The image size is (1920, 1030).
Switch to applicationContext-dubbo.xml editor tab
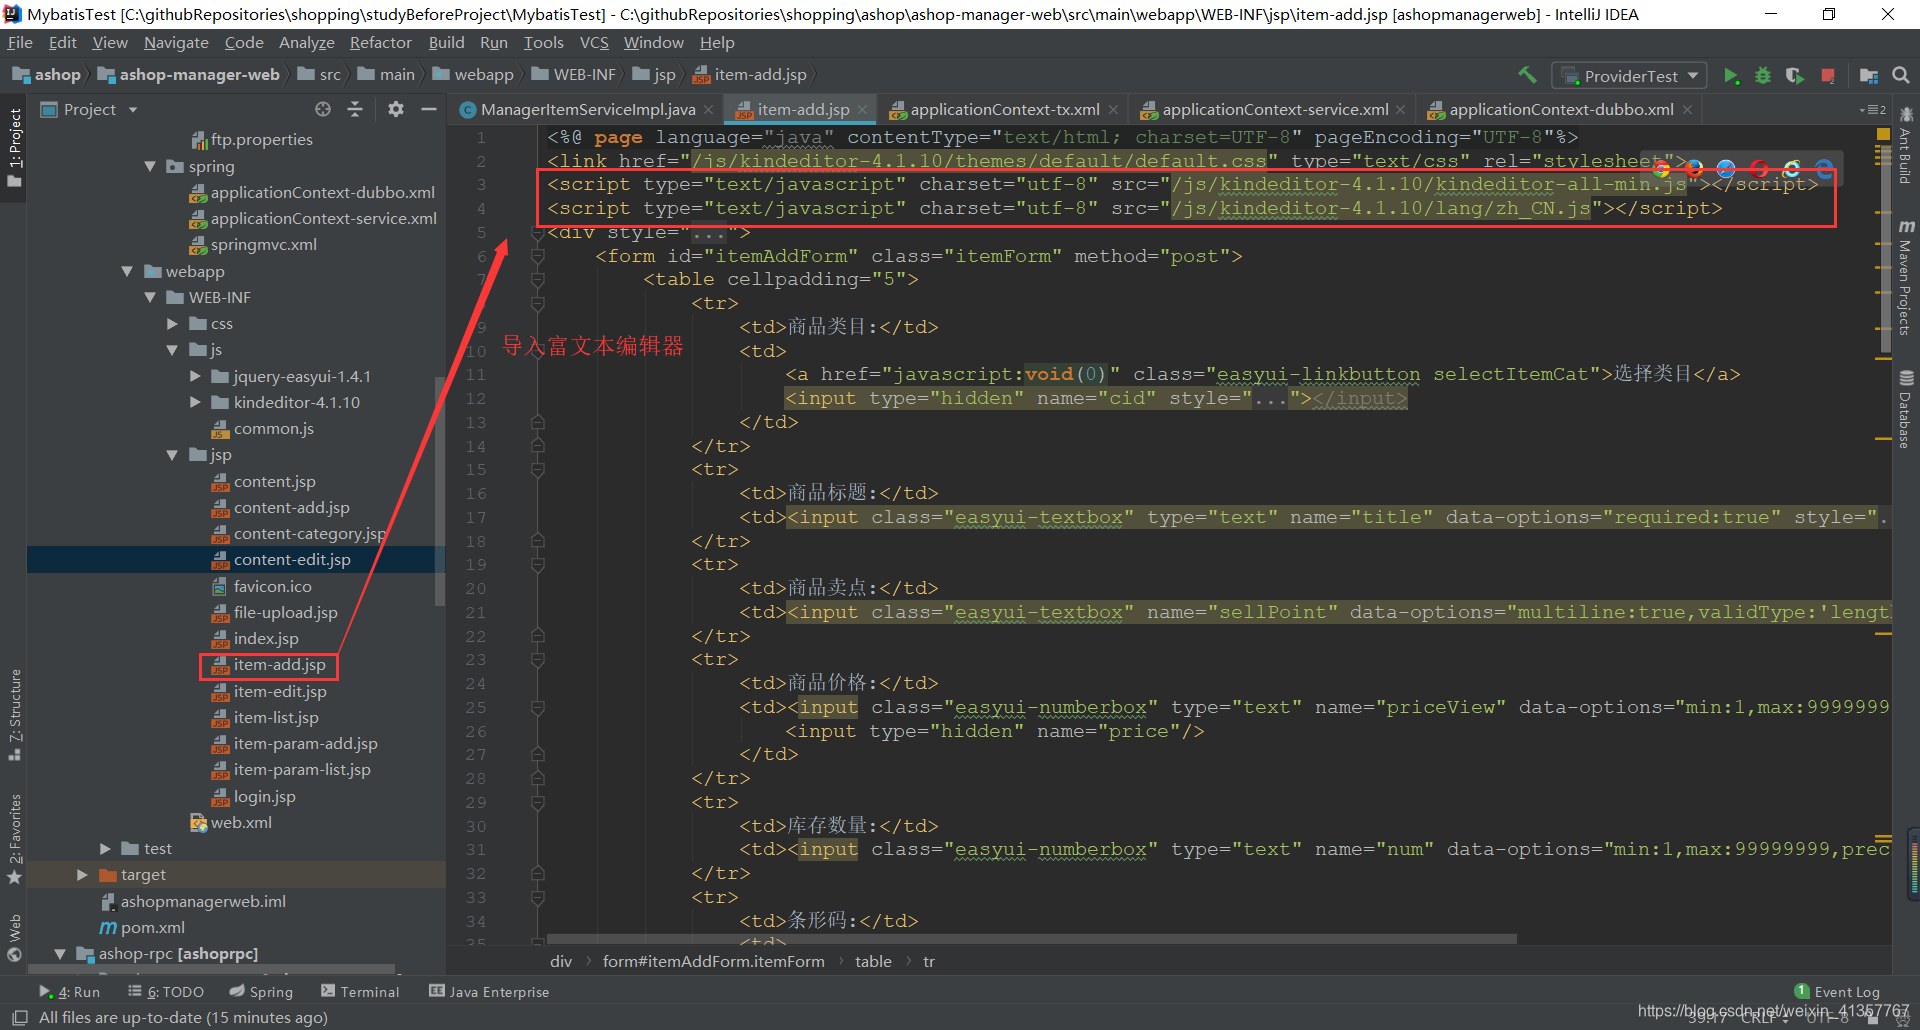pos(1560,110)
